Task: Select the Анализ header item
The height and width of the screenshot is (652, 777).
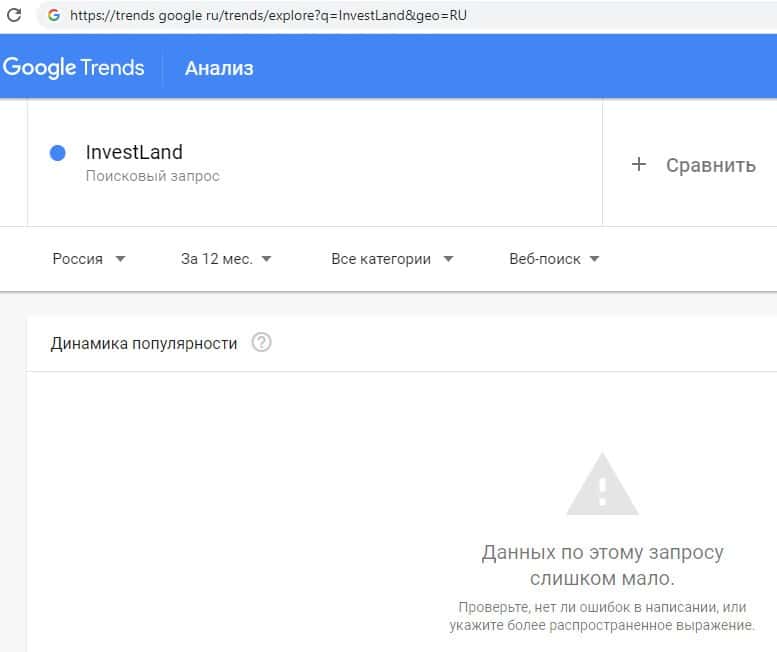Action: click(x=219, y=68)
